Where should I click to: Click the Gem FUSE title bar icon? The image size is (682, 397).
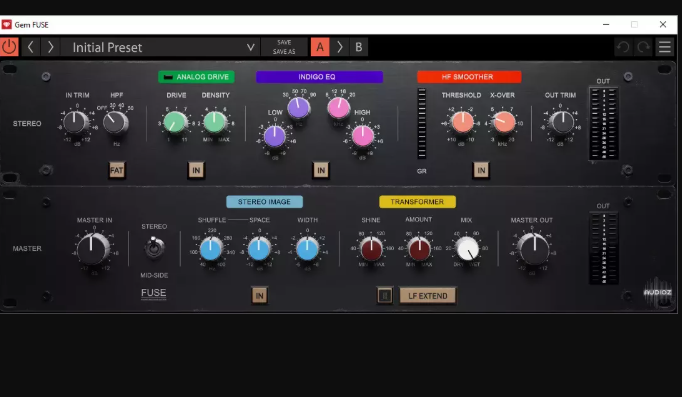(7, 24)
